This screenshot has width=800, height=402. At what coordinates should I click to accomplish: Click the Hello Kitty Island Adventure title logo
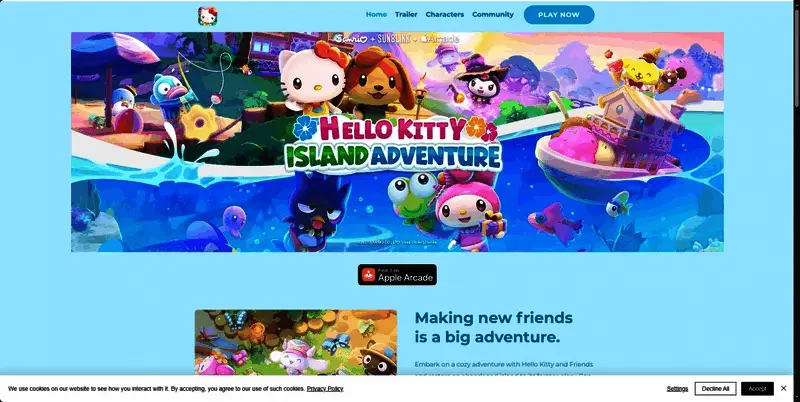tap(393, 142)
